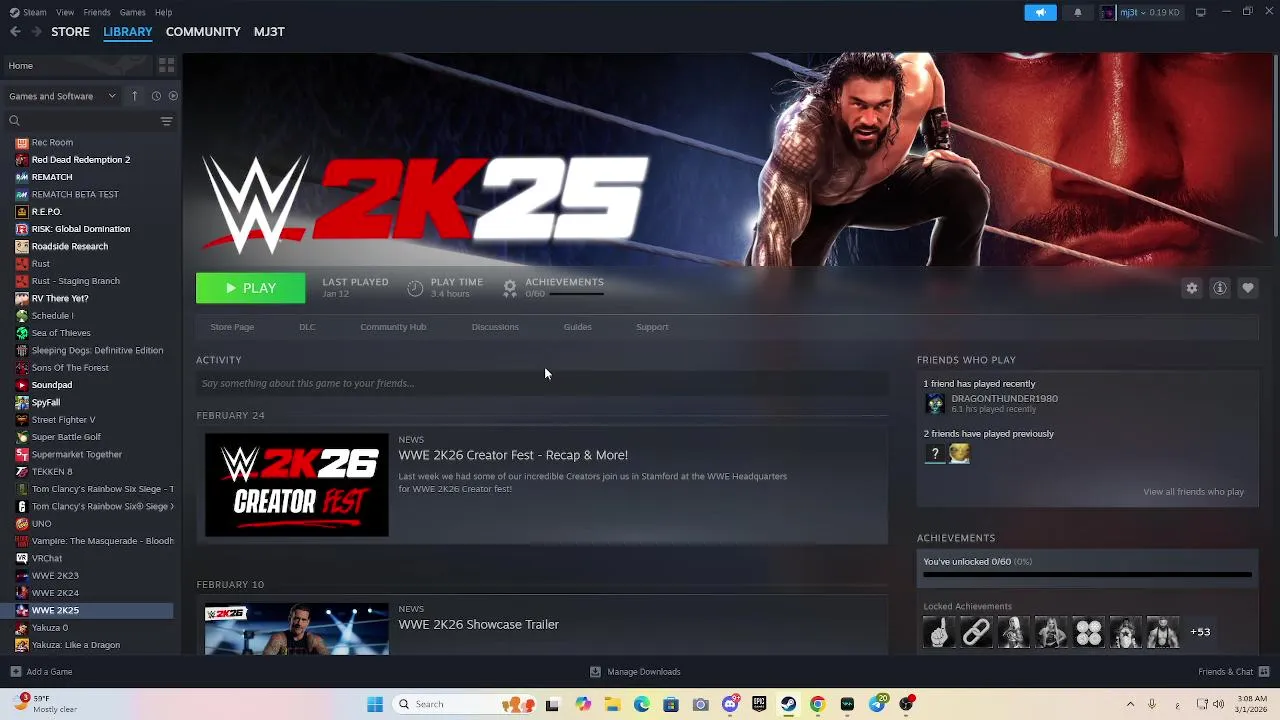
Task: Go forward with the right arrow
Action: point(36,32)
